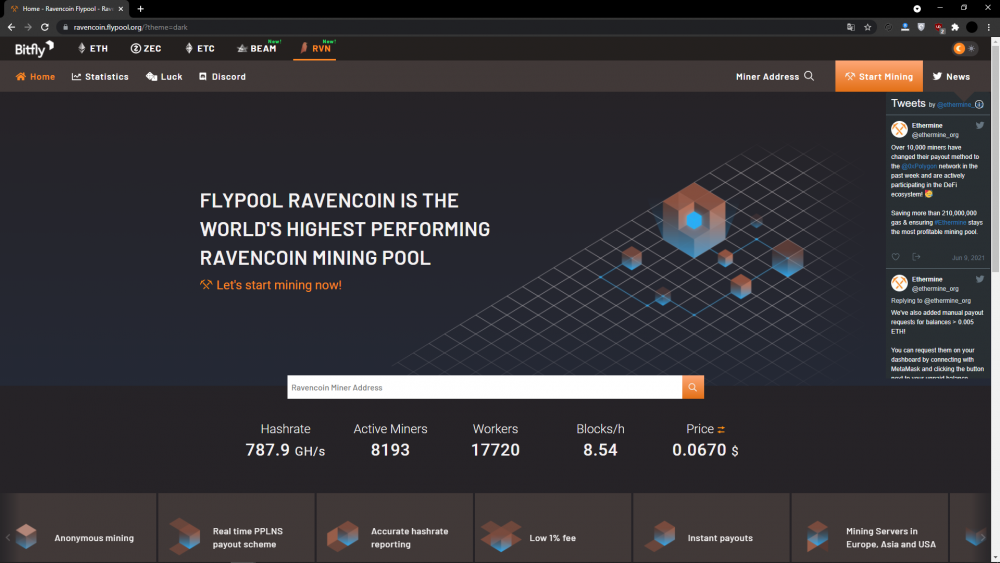
Task: Toggle the price currency swap icon
Action: click(x=721, y=430)
